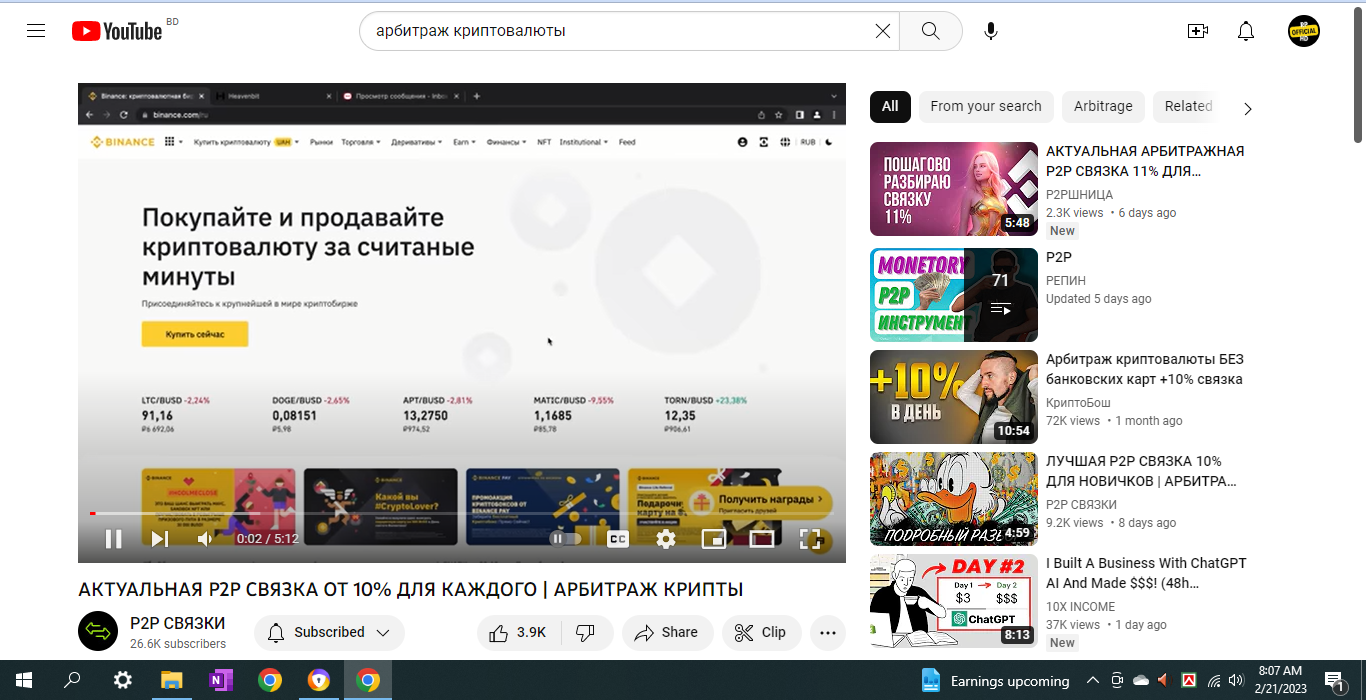Open the notifications bell
Image resolution: width=1366 pixels, height=700 pixels.
tap(1246, 31)
